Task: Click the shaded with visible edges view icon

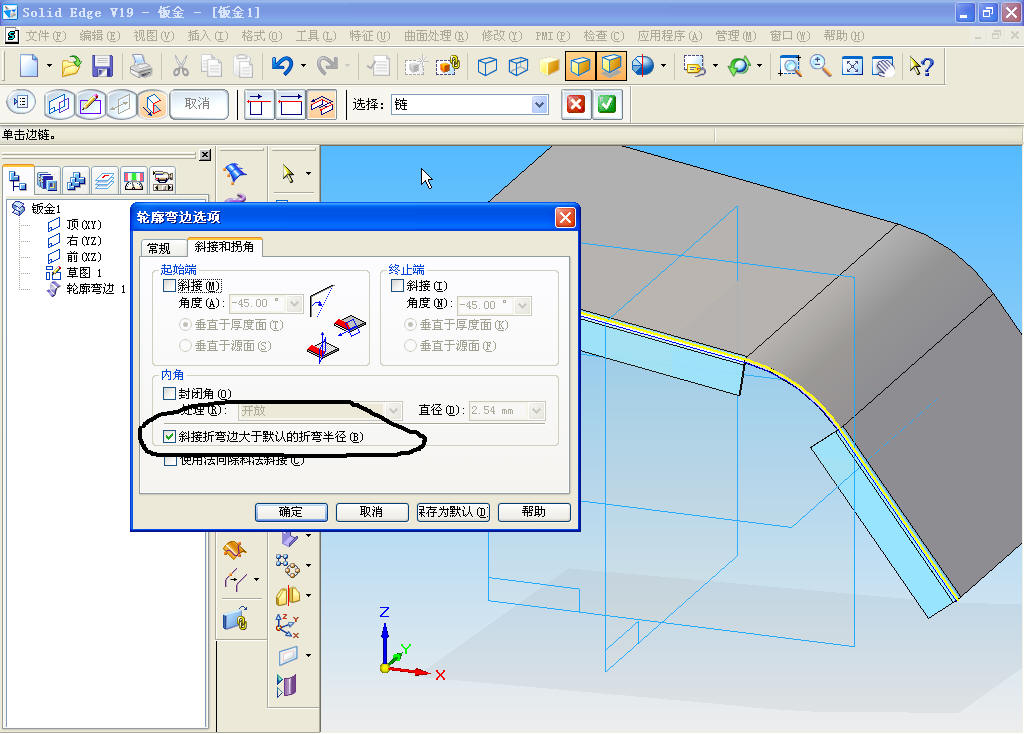Action: click(580, 66)
